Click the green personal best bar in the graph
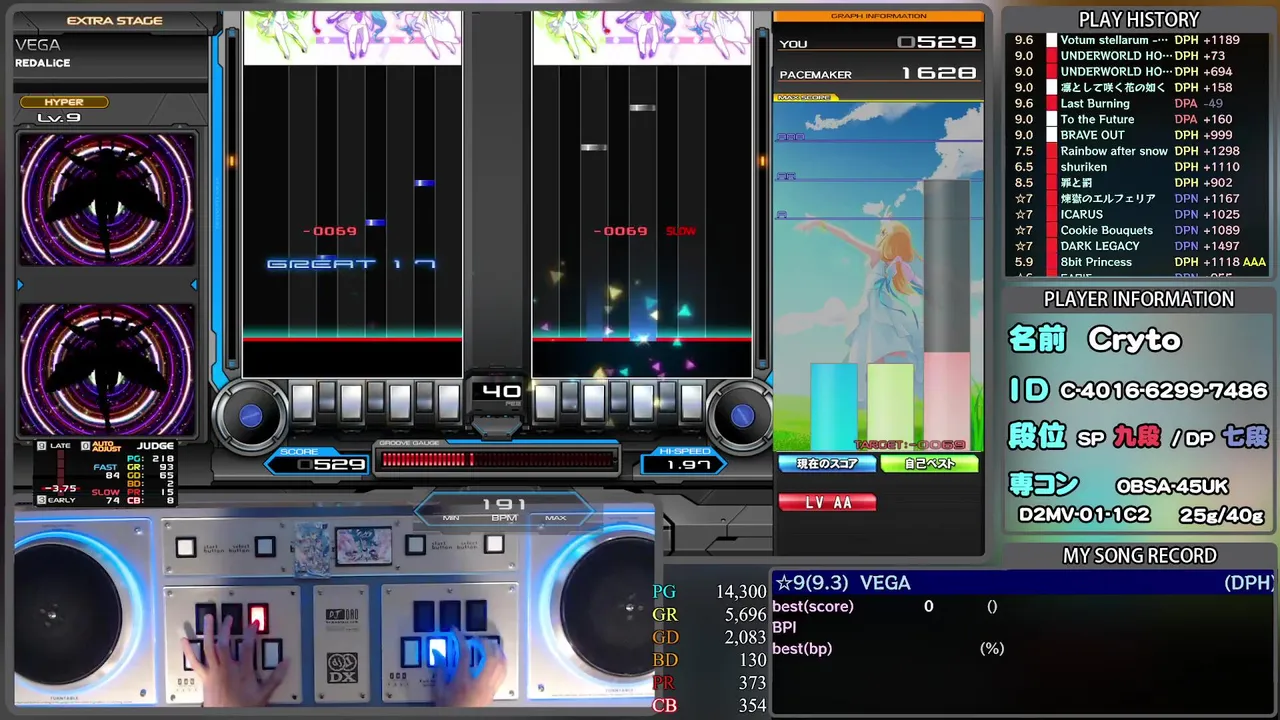 [890, 406]
